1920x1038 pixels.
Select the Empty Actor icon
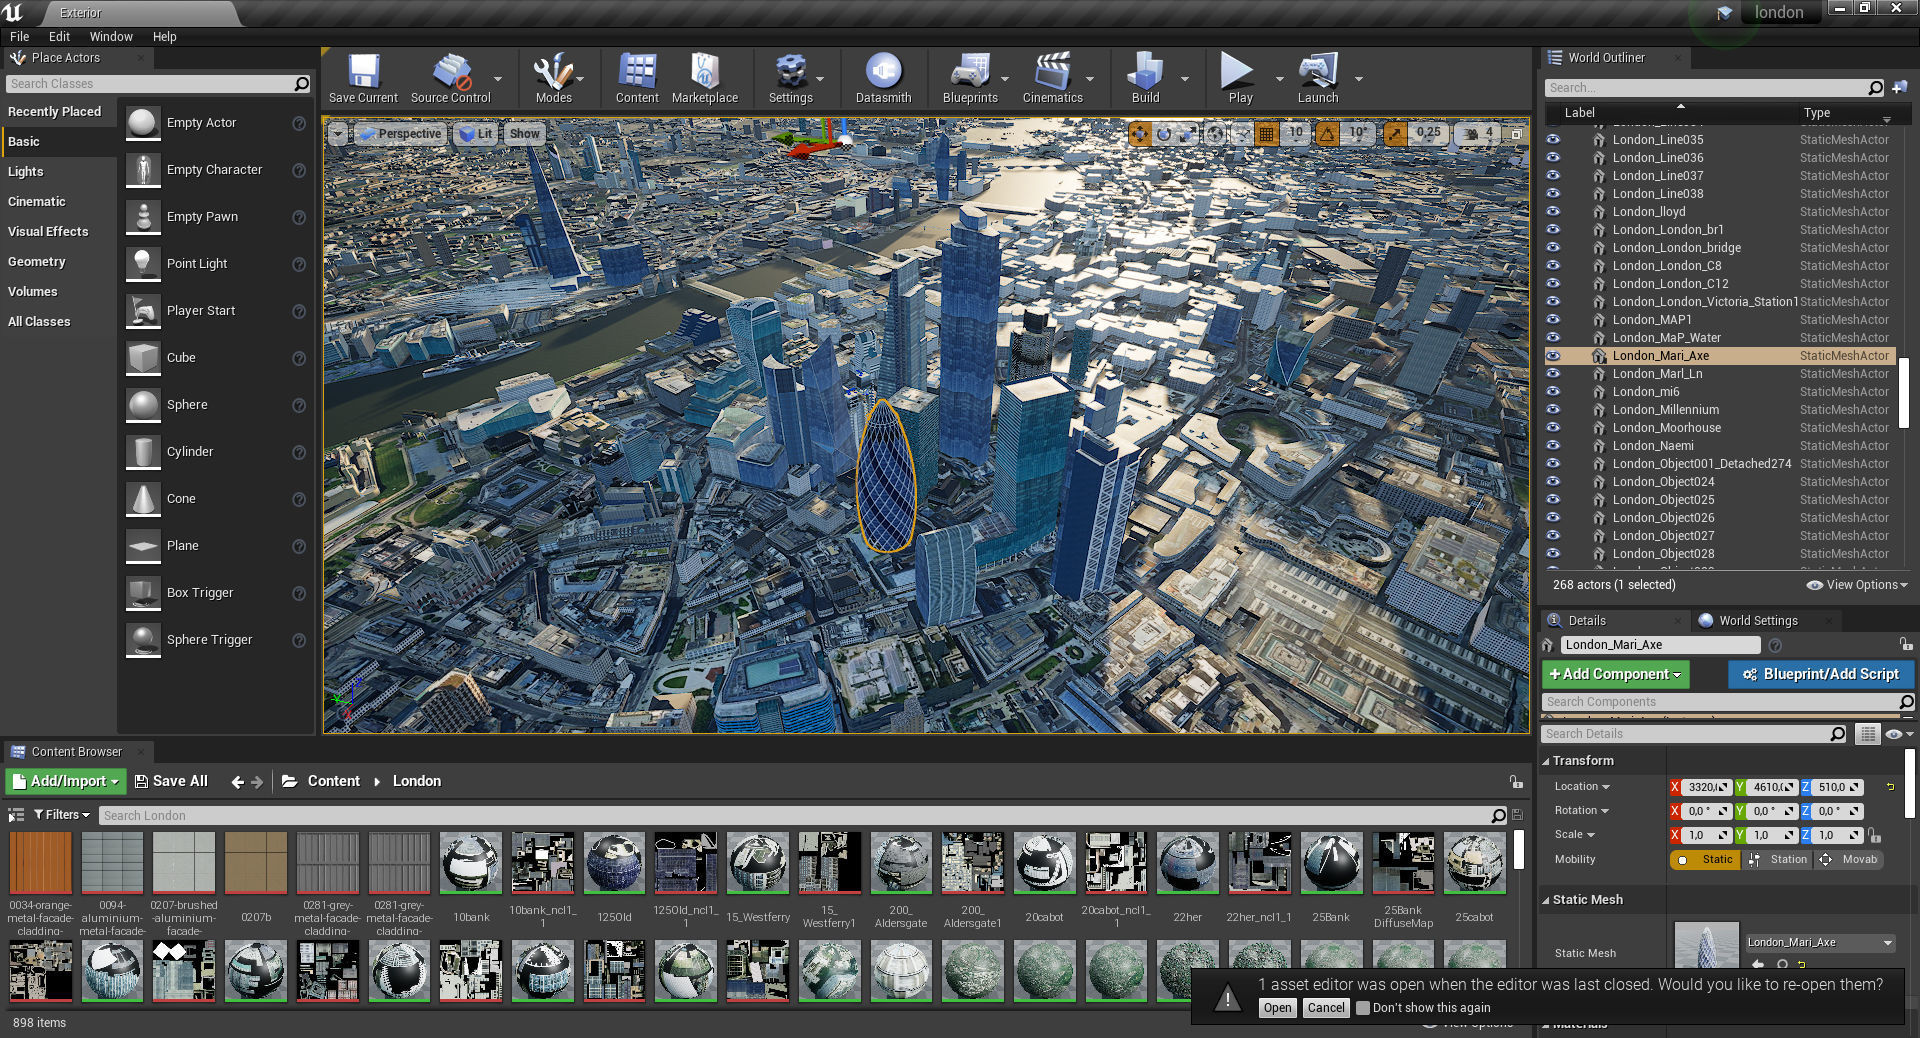[143, 123]
